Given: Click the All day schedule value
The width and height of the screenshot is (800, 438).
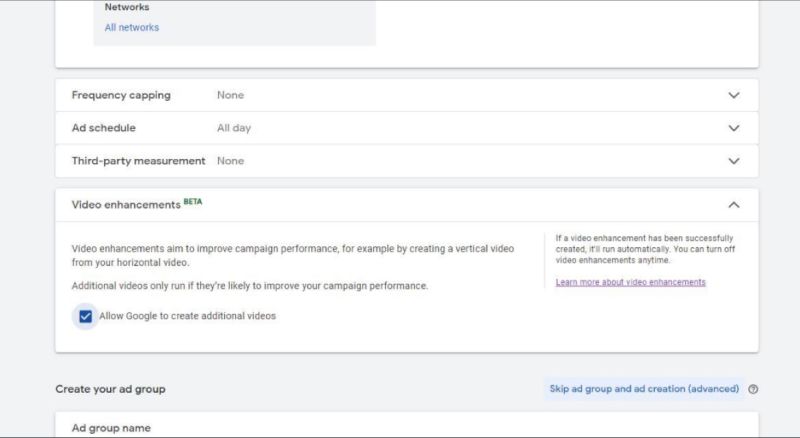Looking at the screenshot, I should pos(234,129).
